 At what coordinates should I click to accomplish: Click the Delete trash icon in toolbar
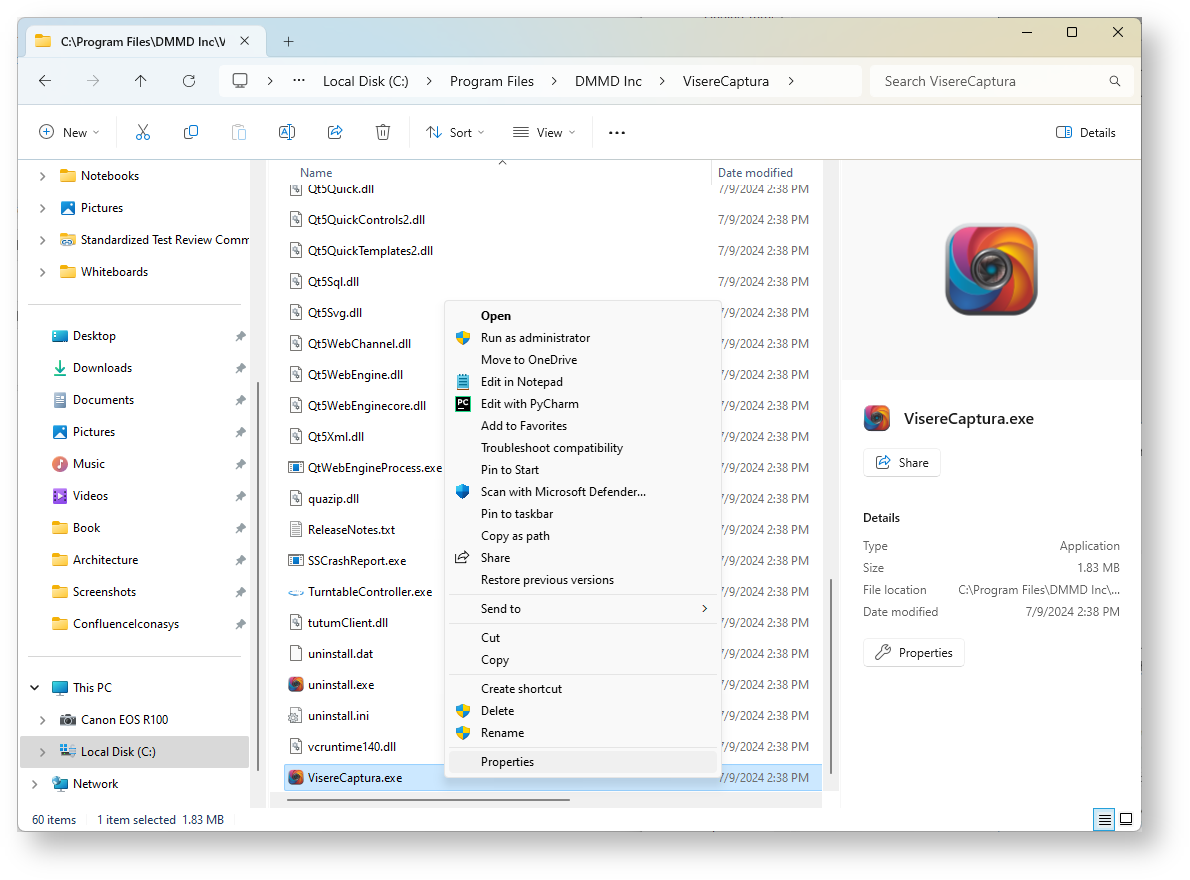tap(383, 132)
